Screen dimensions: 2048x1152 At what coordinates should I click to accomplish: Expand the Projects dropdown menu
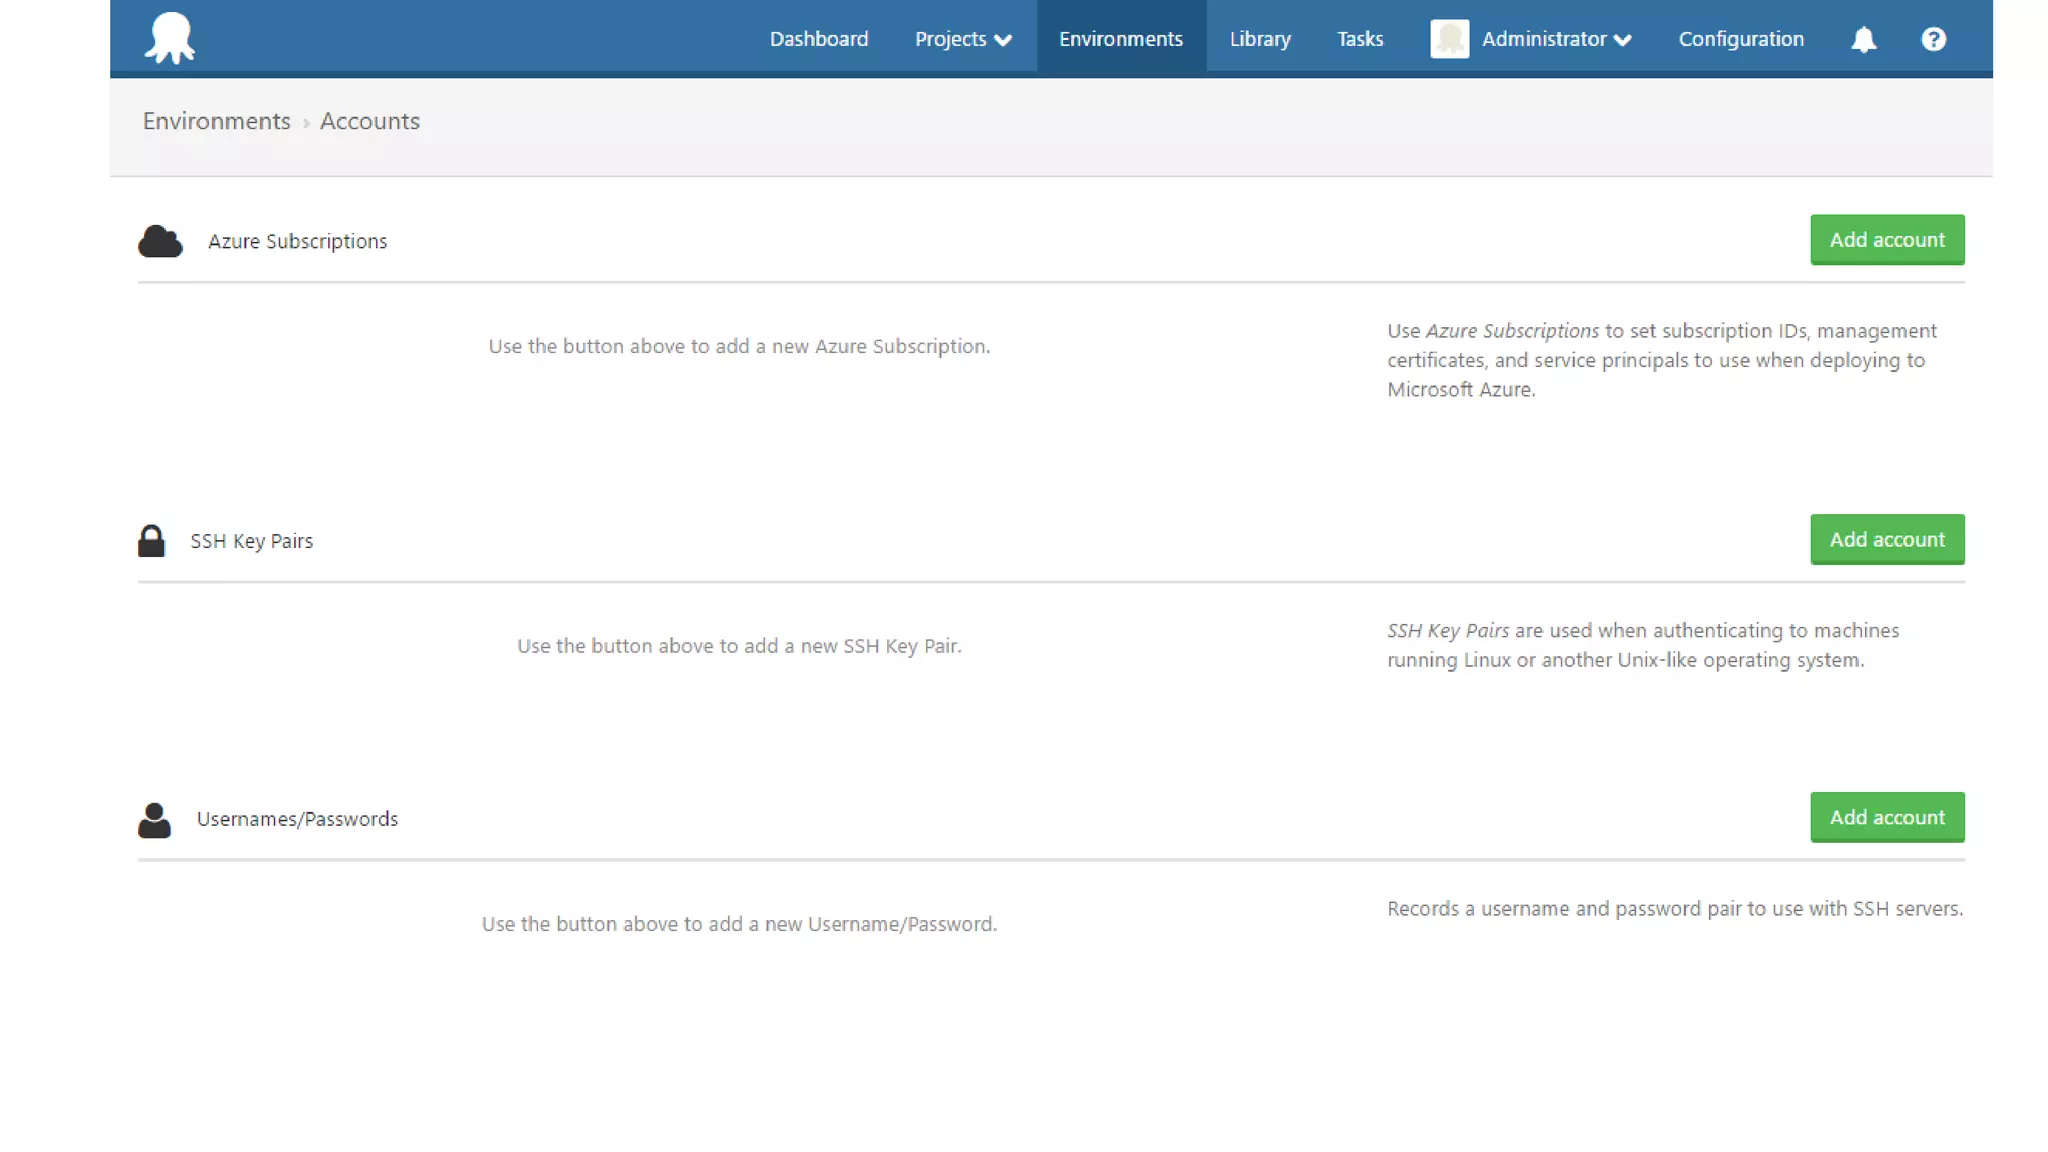pos(963,39)
